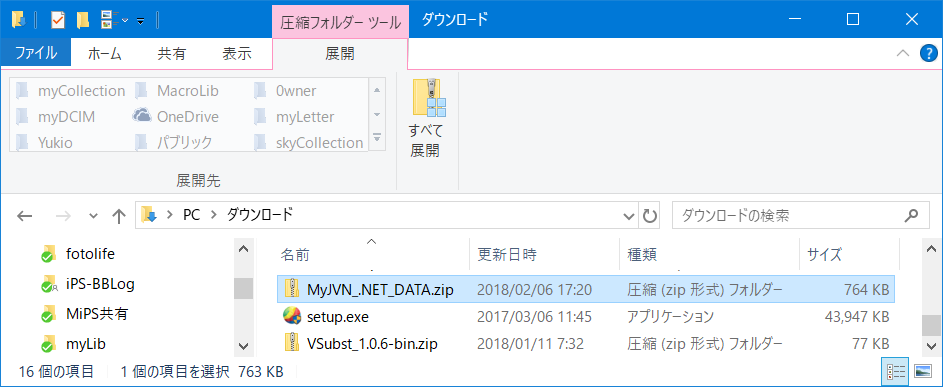Image resolution: width=943 pixels, height=387 pixels.
Task: Click the search magnifier icon
Action: [912, 215]
